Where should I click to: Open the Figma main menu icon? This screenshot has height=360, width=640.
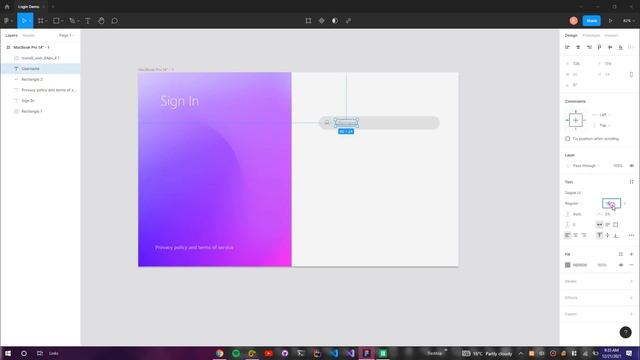pos(8,21)
